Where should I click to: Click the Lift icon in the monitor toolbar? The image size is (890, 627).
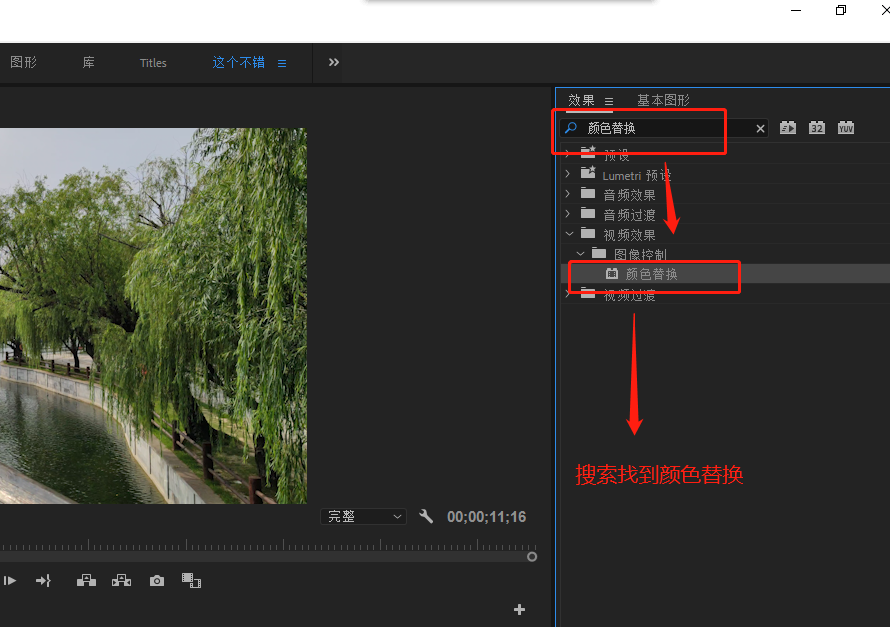[x=86, y=580]
